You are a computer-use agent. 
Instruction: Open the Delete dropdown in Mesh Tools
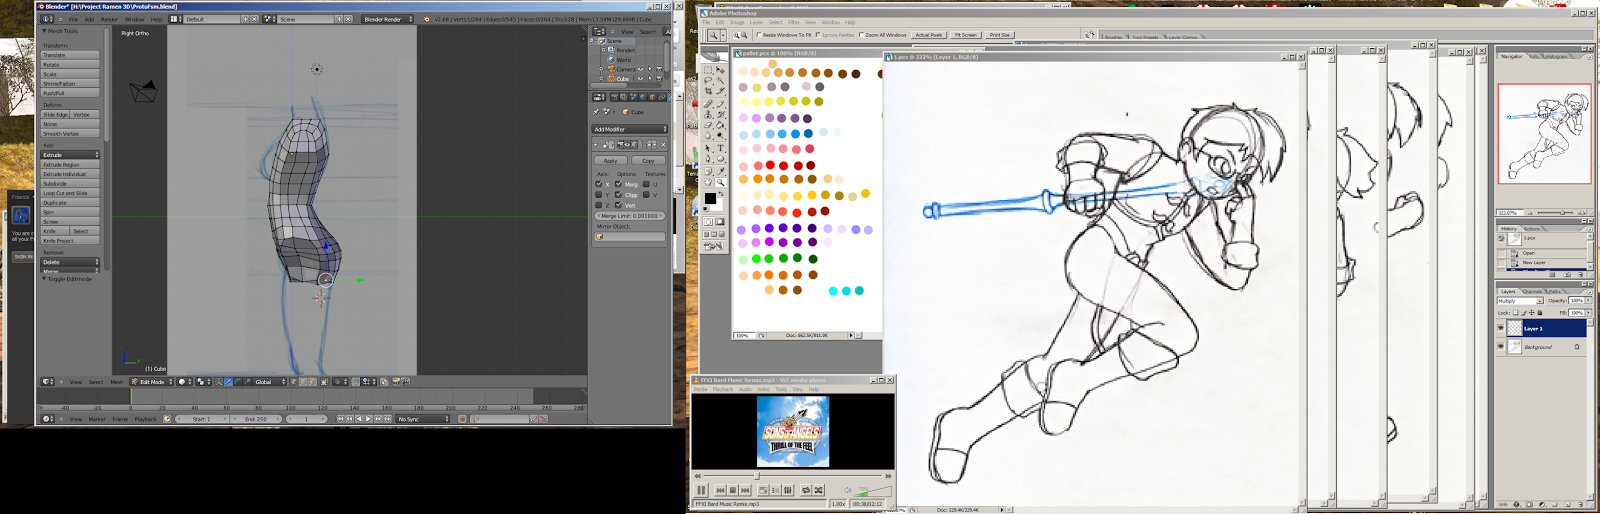tap(70, 262)
